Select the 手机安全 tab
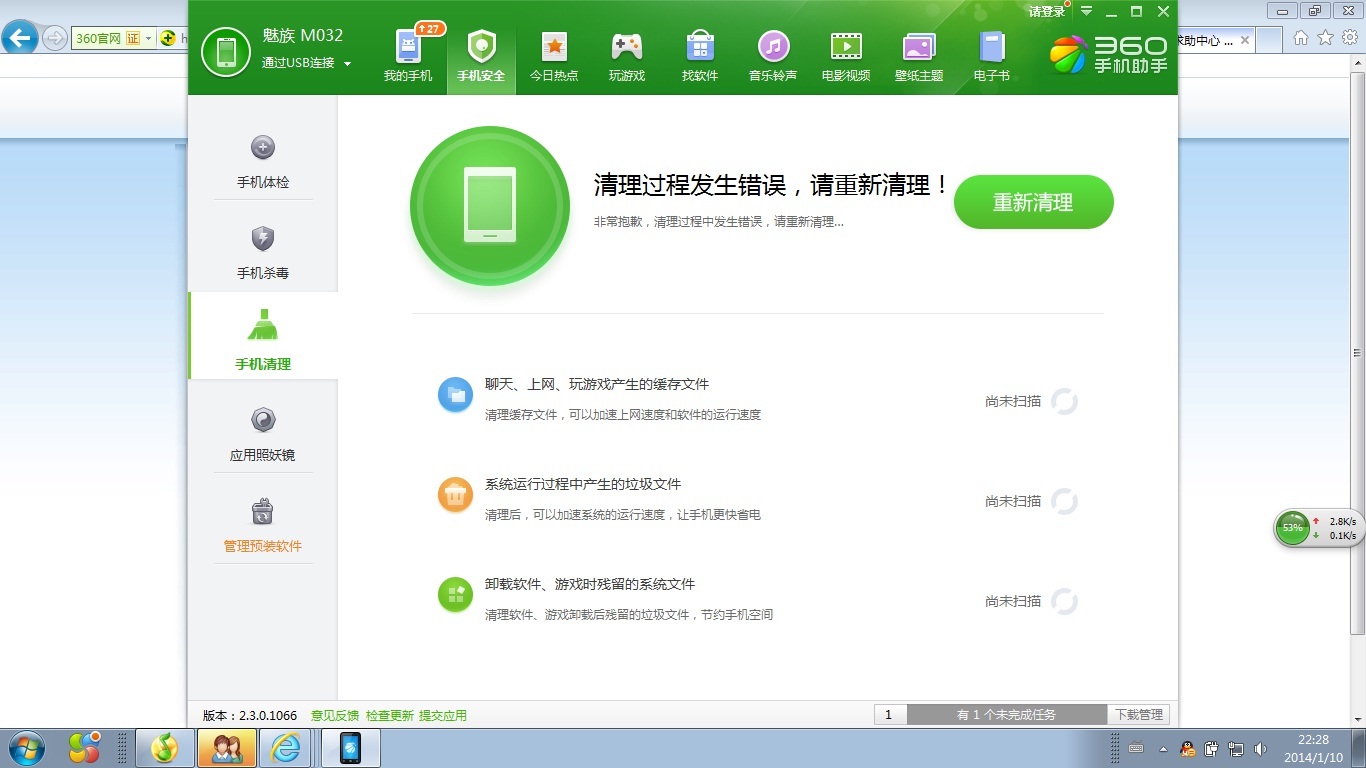 pos(481,56)
